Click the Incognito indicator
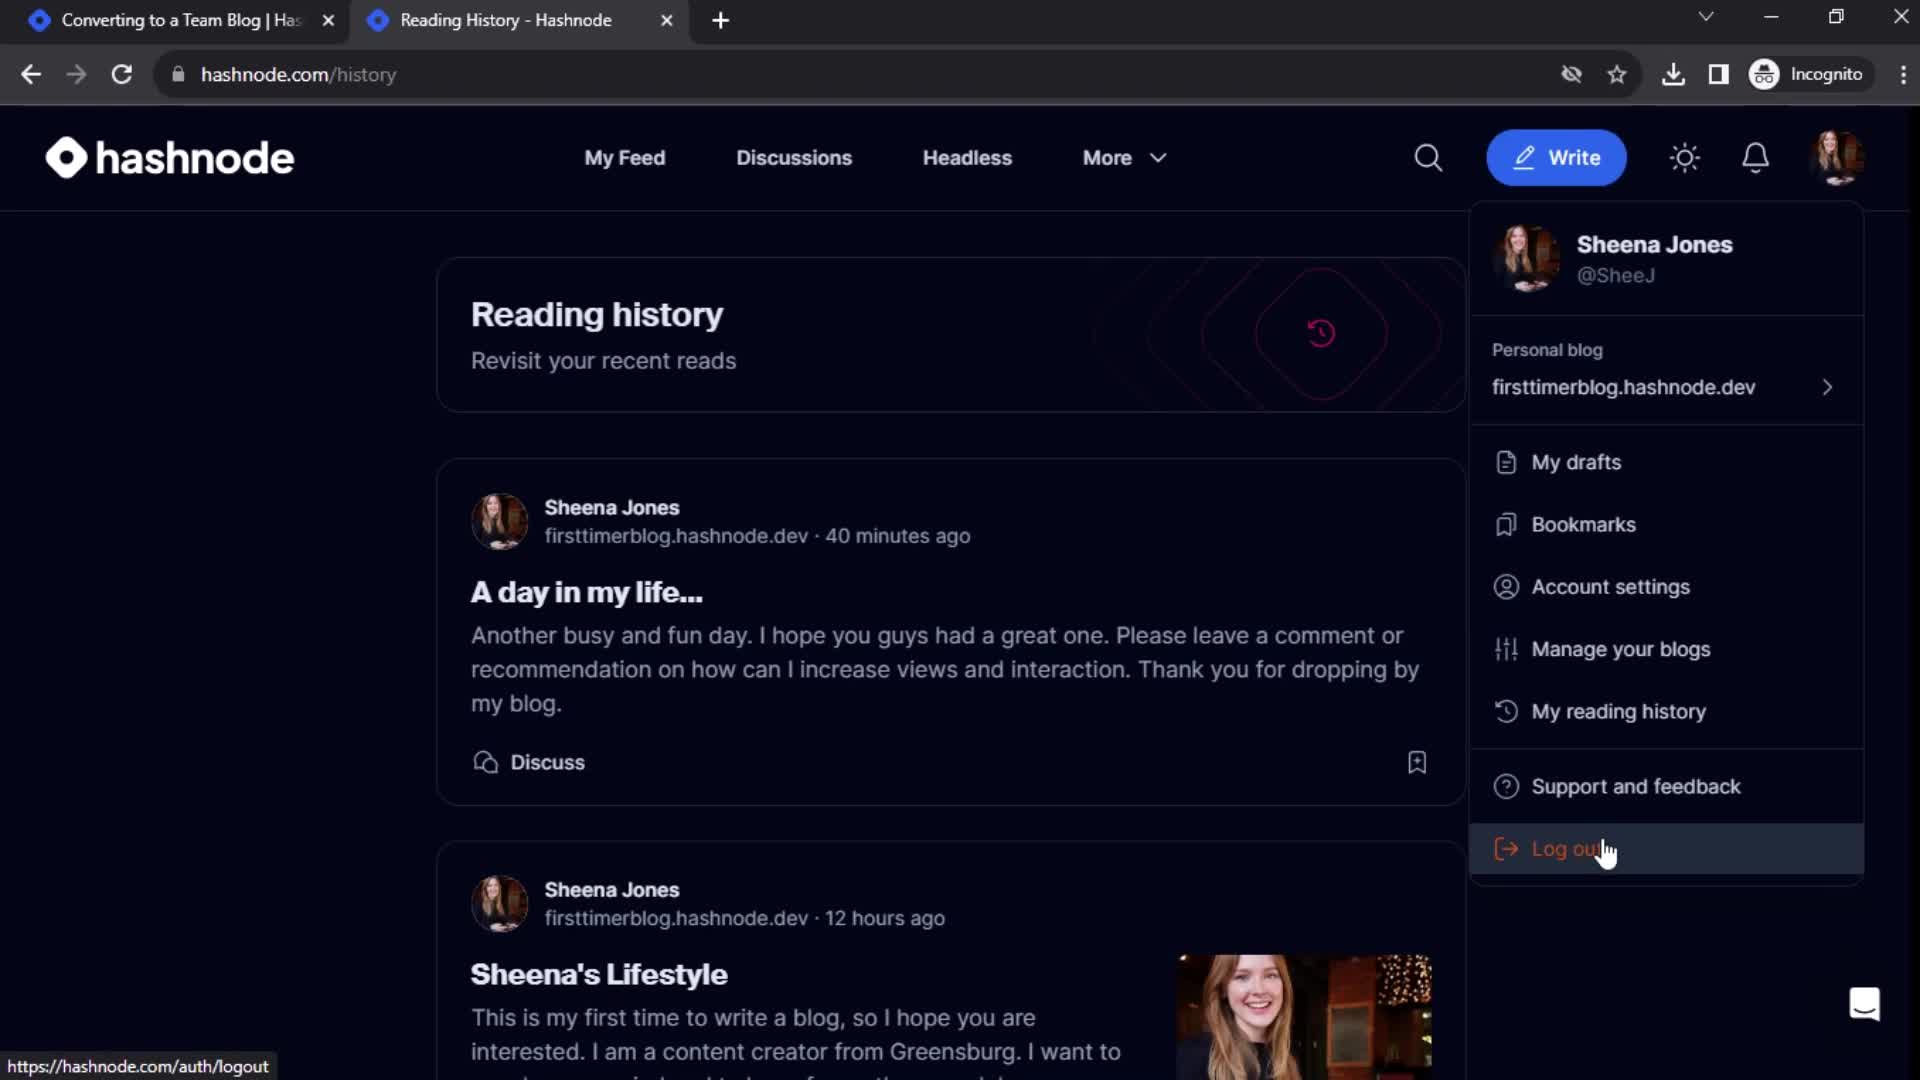 pos(1808,74)
